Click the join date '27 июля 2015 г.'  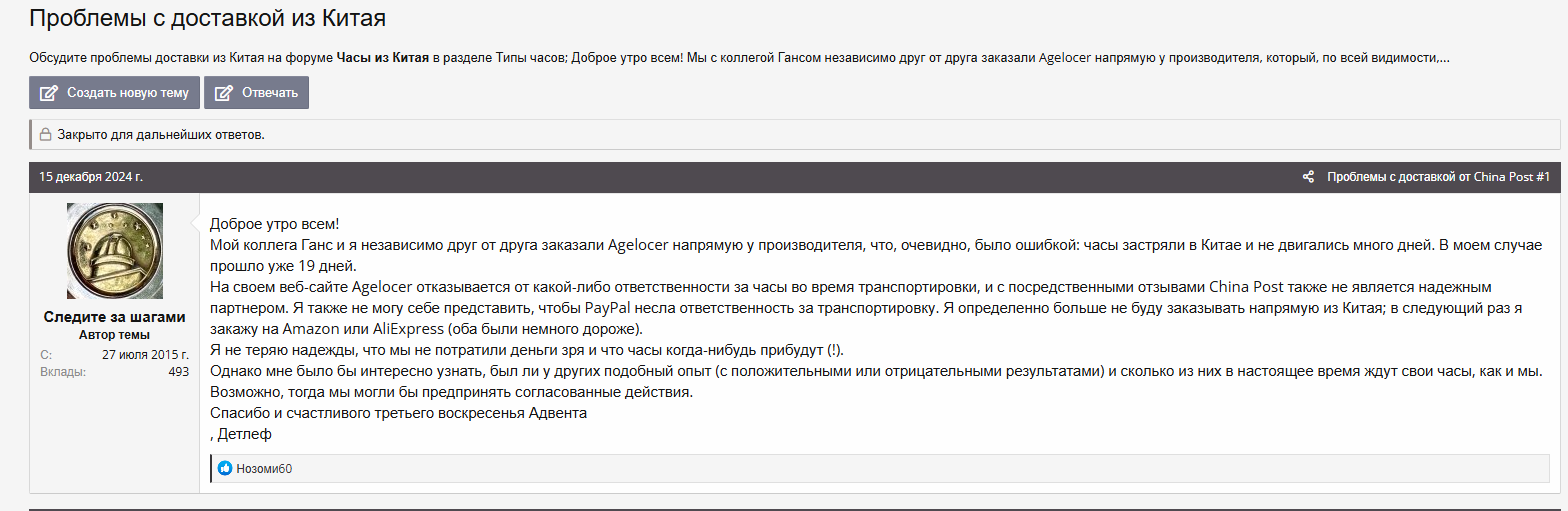(145, 354)
